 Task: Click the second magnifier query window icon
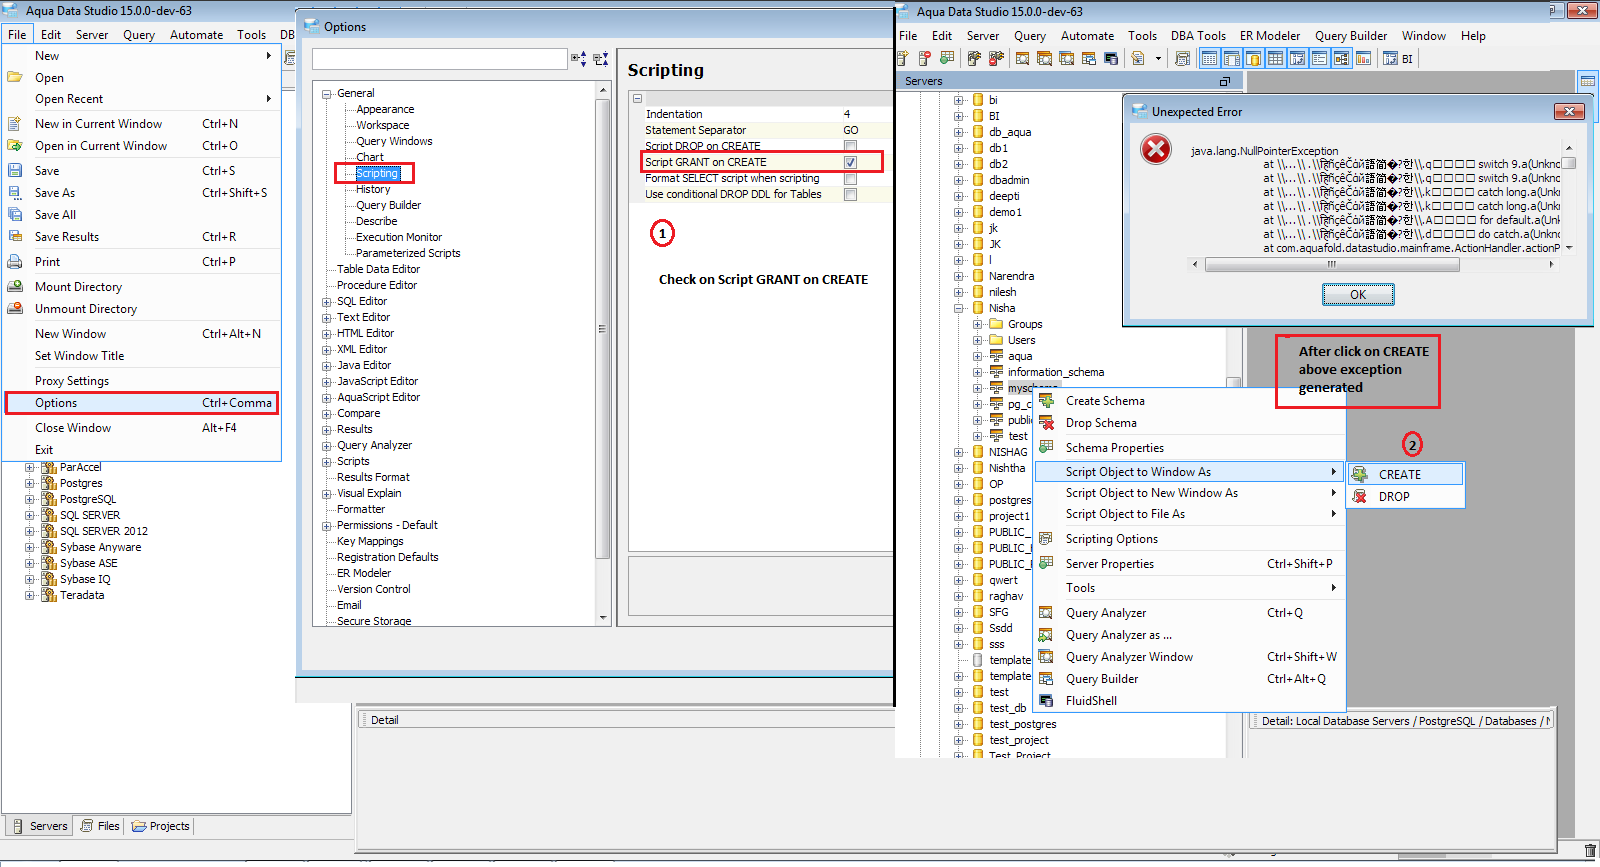1044,59
